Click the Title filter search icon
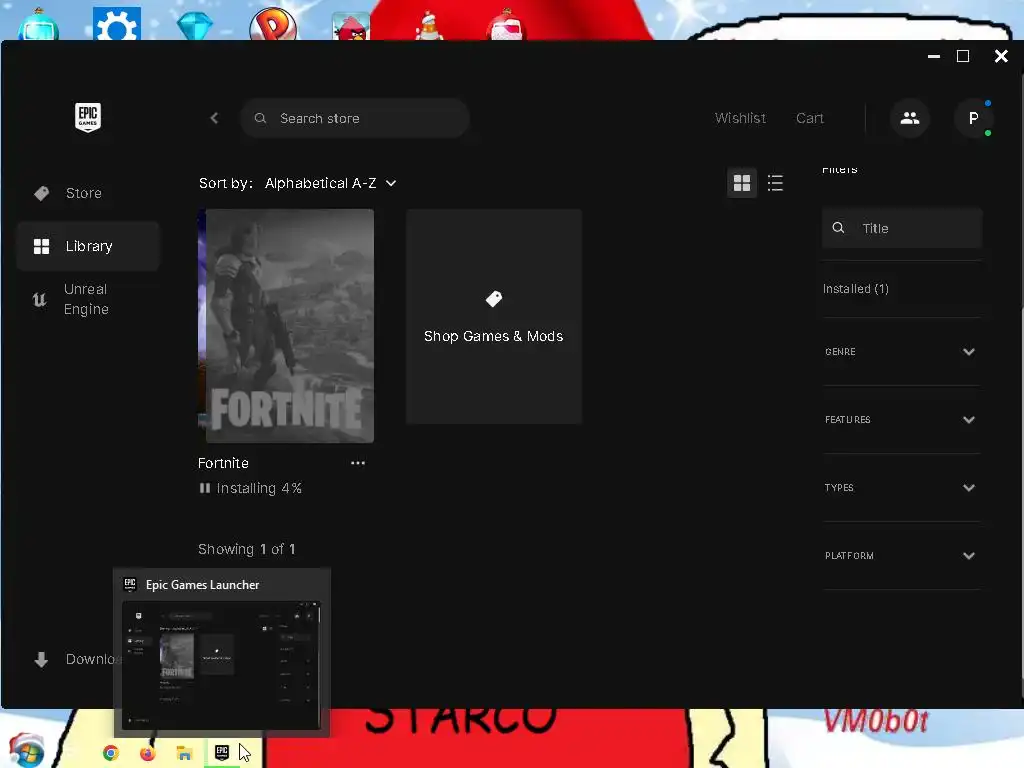 [x=839, y=227]
